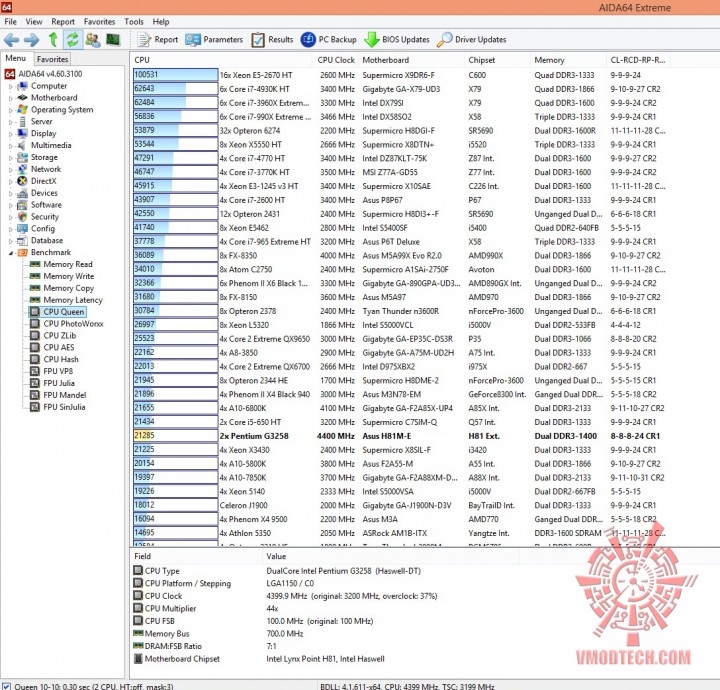720x690 pixels.
Task: Open the FPU Julia benchmark
Action: [59, 383]
